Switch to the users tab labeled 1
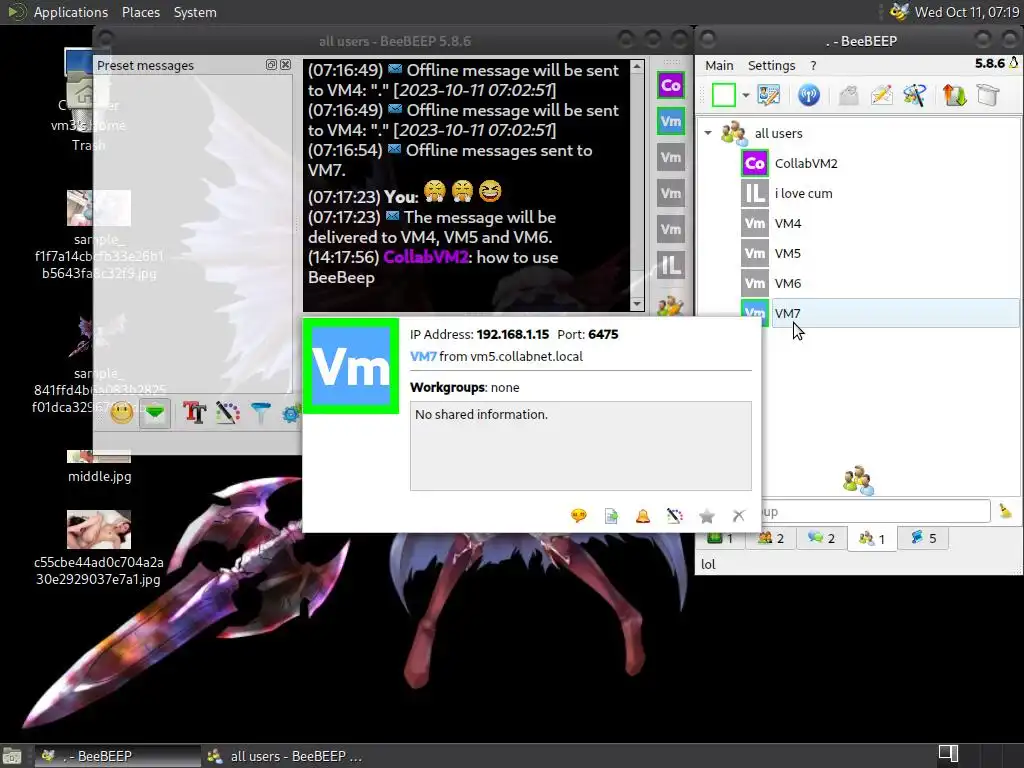This screenshot has height=768, width=1024. coord(872,539)
